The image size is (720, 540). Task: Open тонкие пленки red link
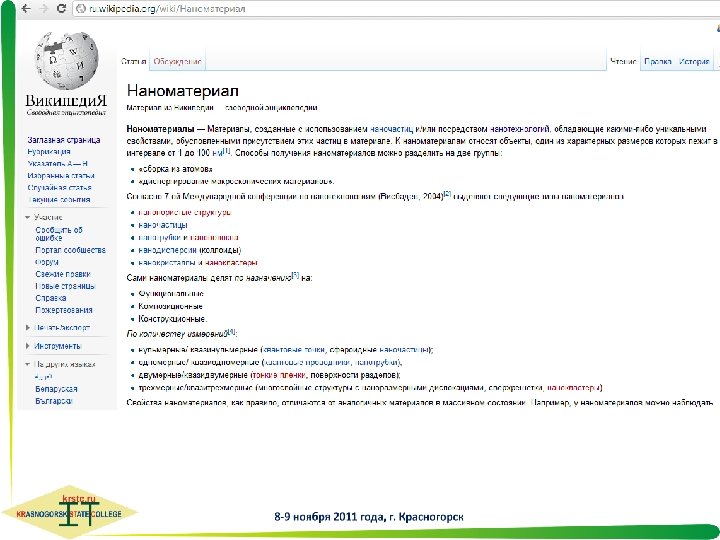(x=279, y=375)
